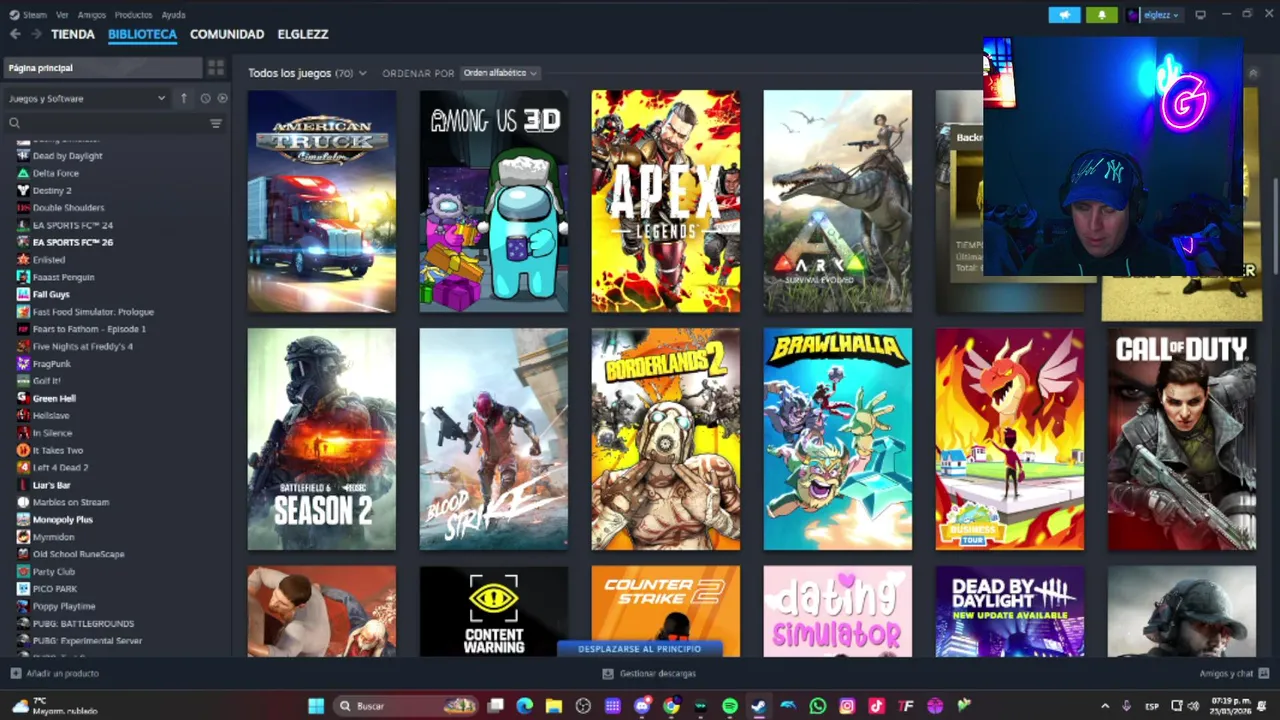This screenshot has height=720, width=1280.
Task: Open the Apex Legends cover
Action: click(x=666, y=202)
